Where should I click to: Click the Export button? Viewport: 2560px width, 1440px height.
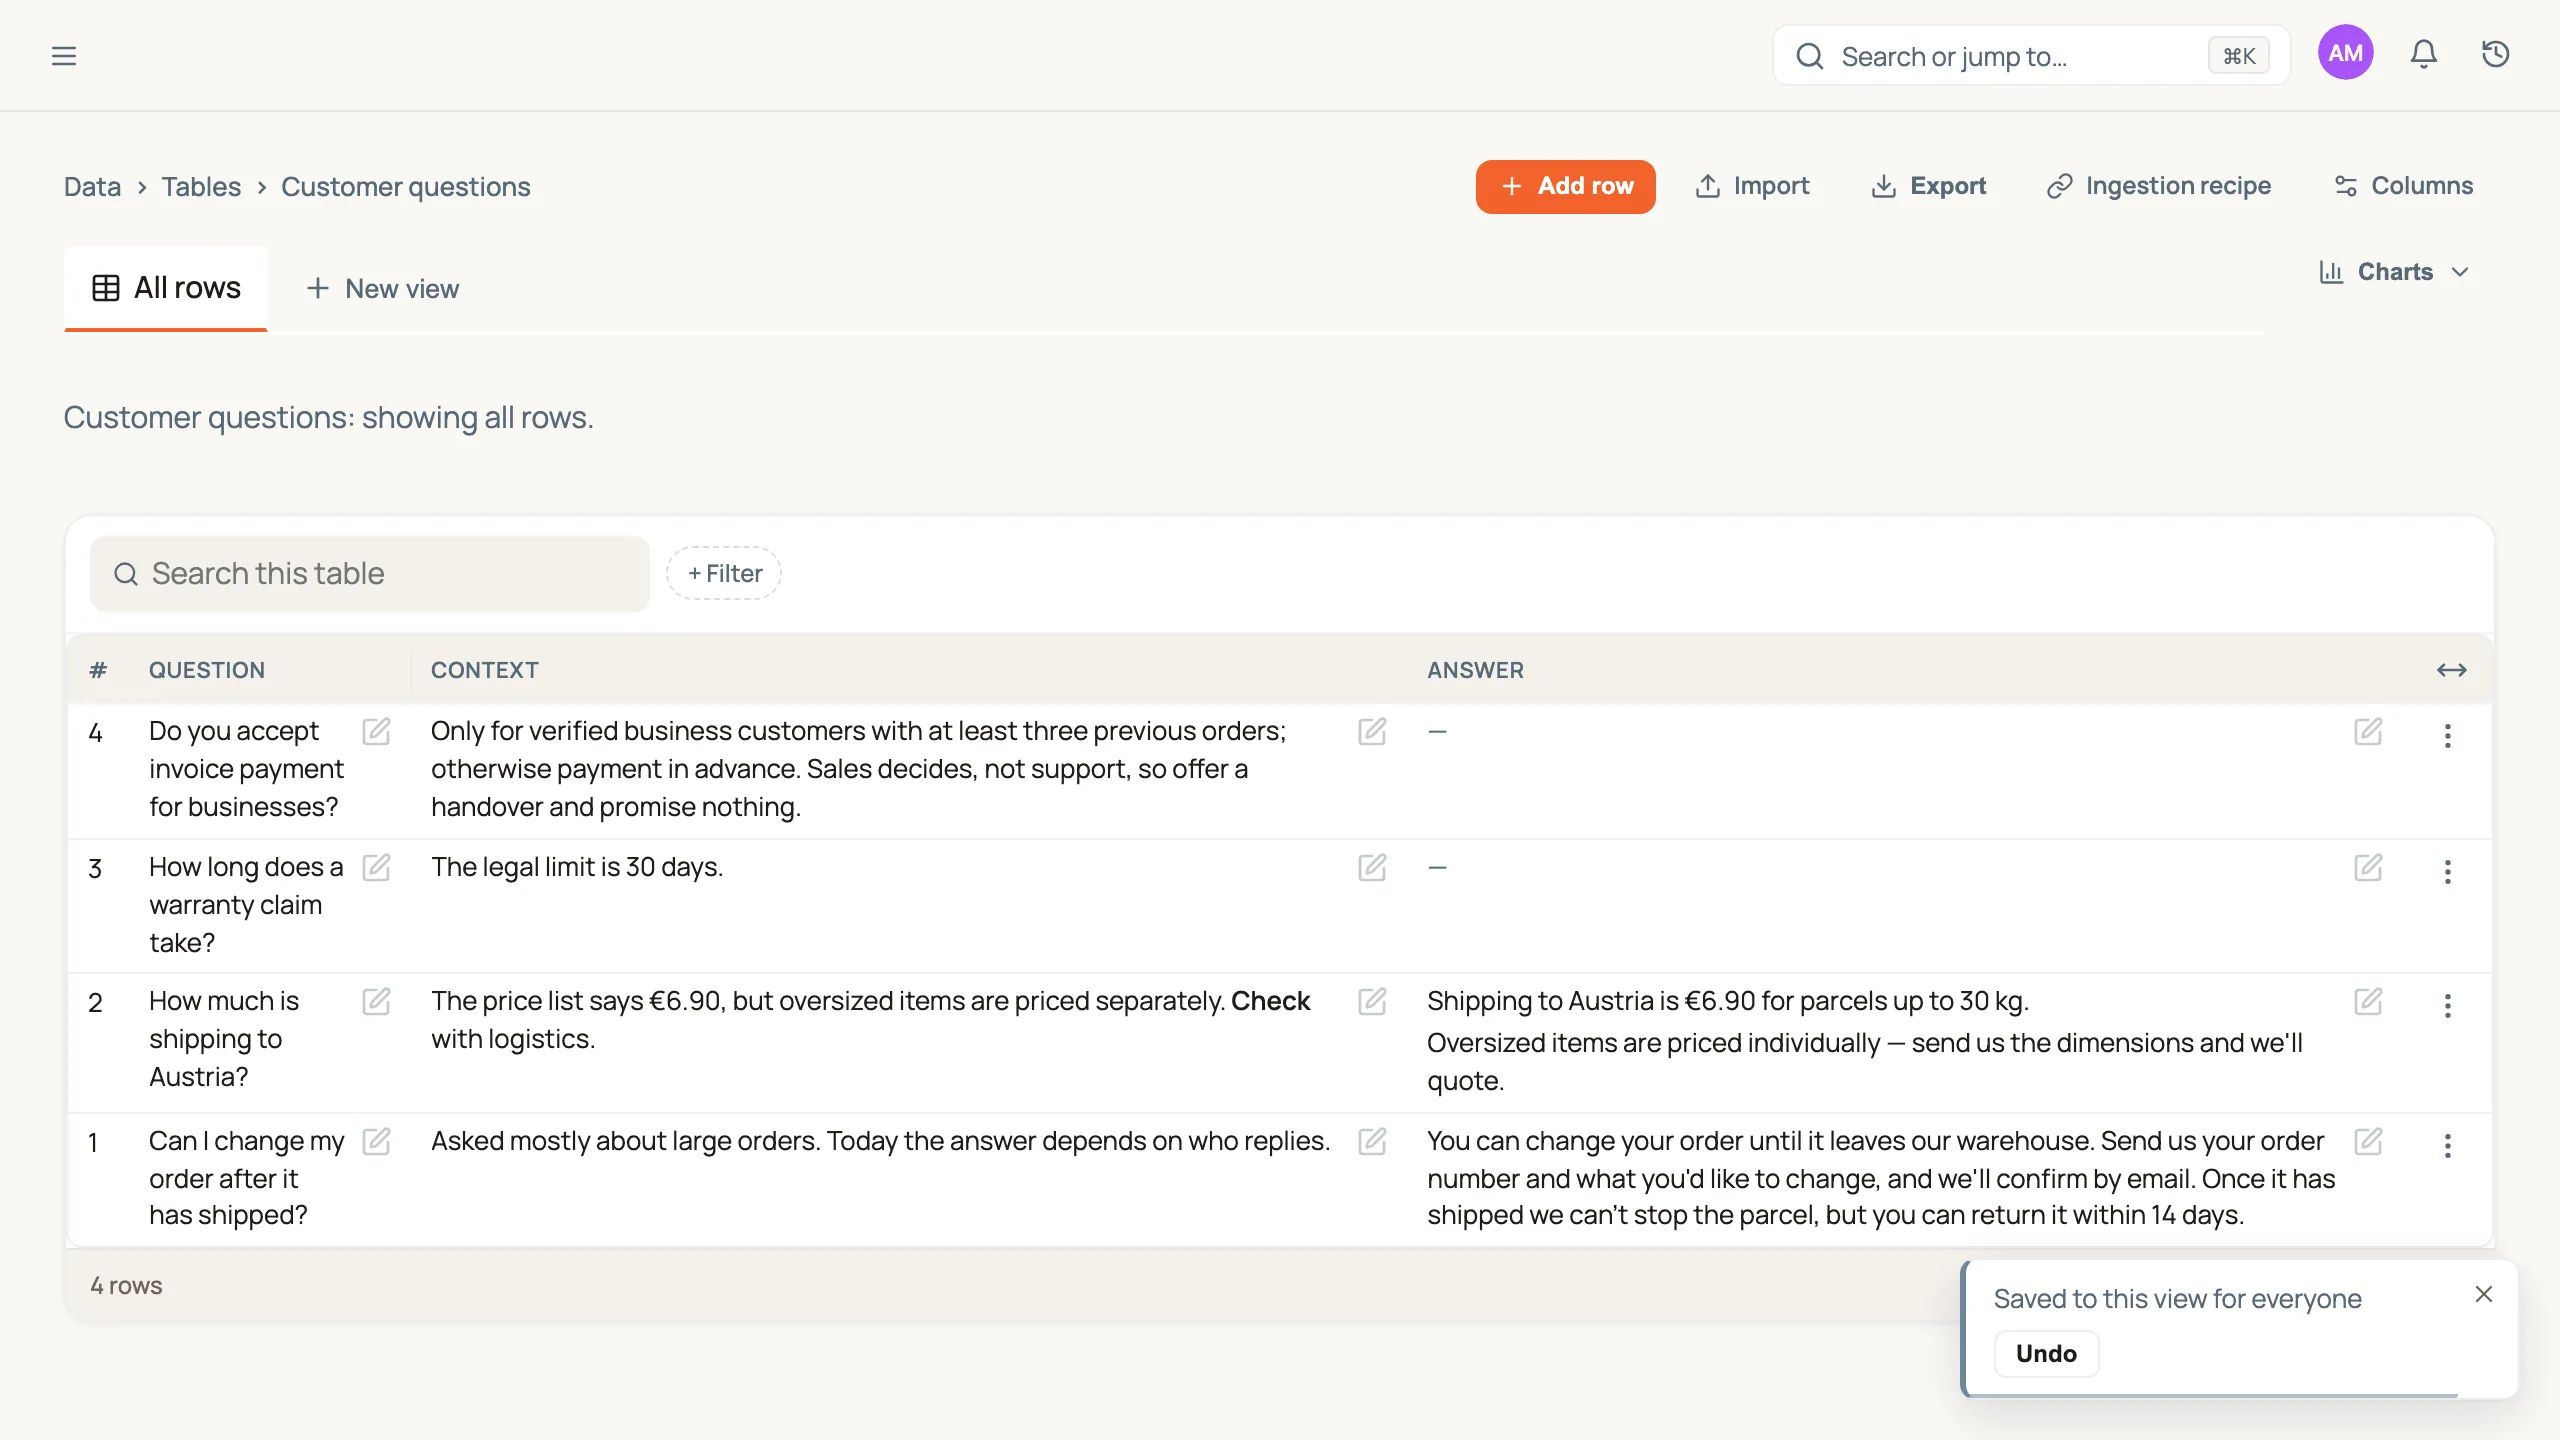pos(1929,186)
